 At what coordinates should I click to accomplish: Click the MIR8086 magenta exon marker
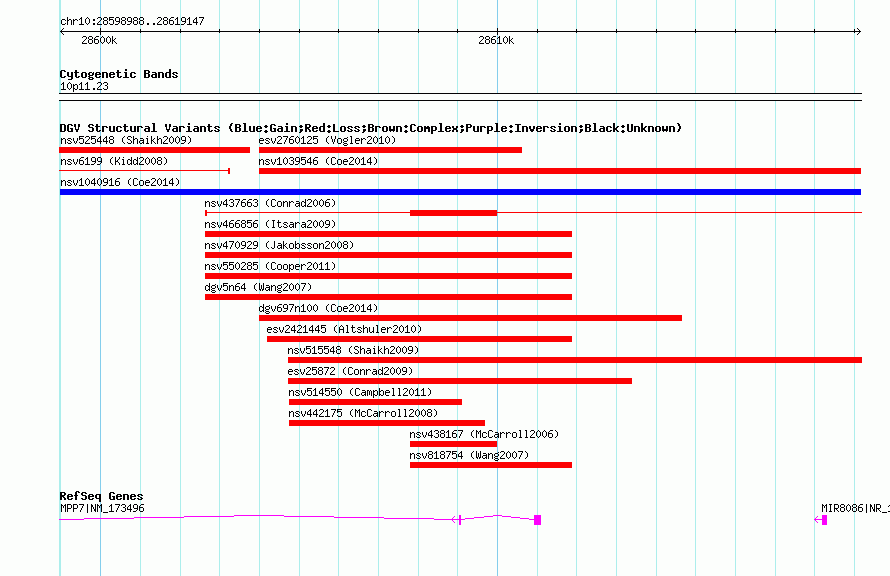tap(824, 520)
